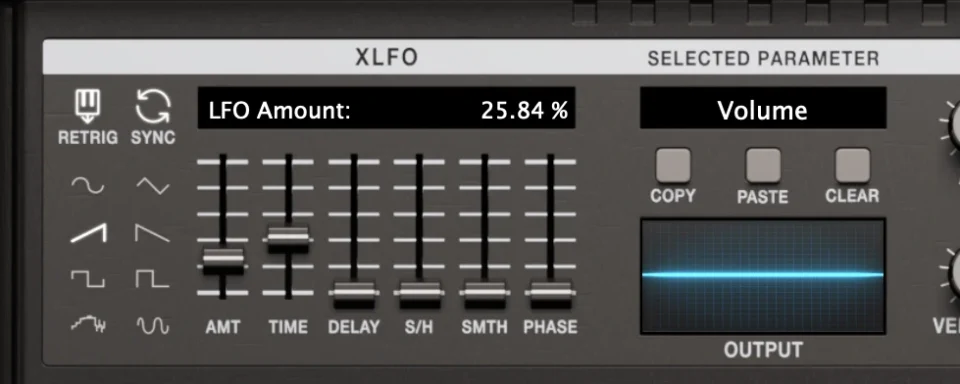Click the CLEAR button
The image size is (960, 384).
pos(852,165)
